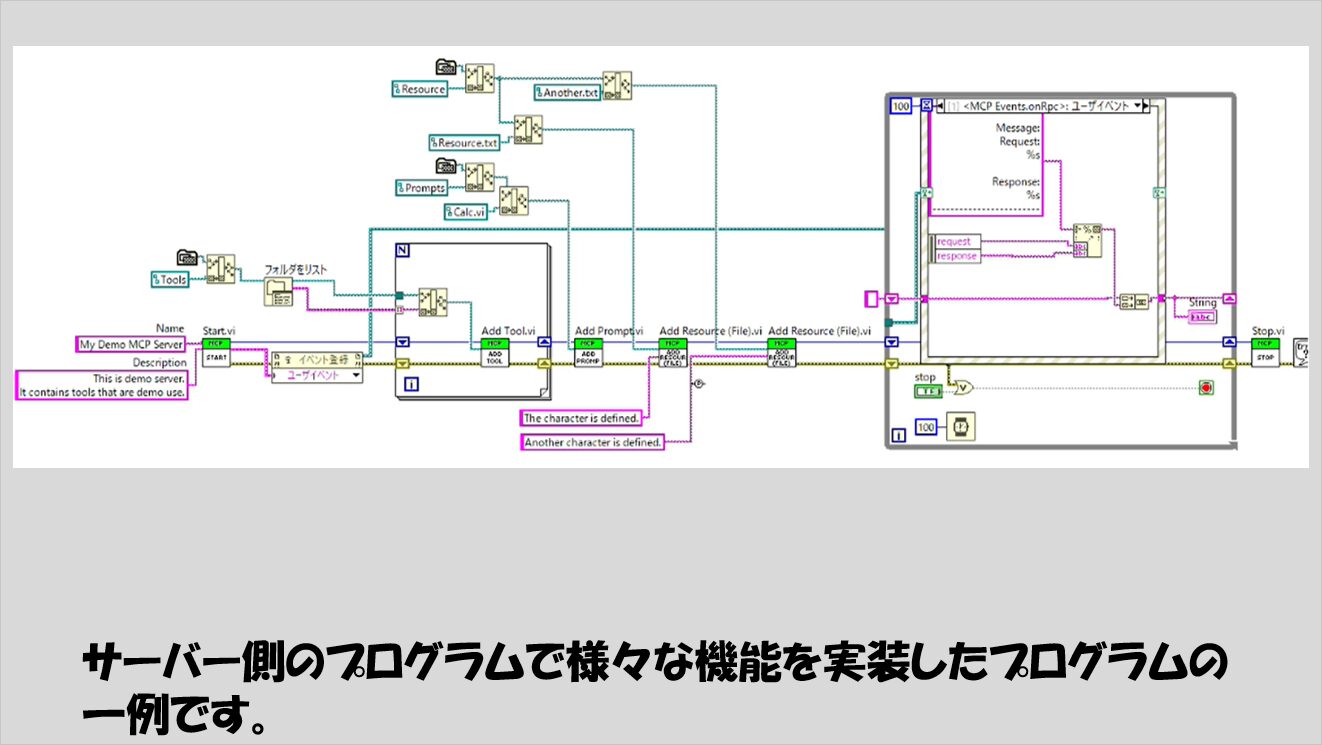Screen dimensions: 1322x745
Task: Click the My Demo MCP Server string constant
Action: [x=132, y=344]
